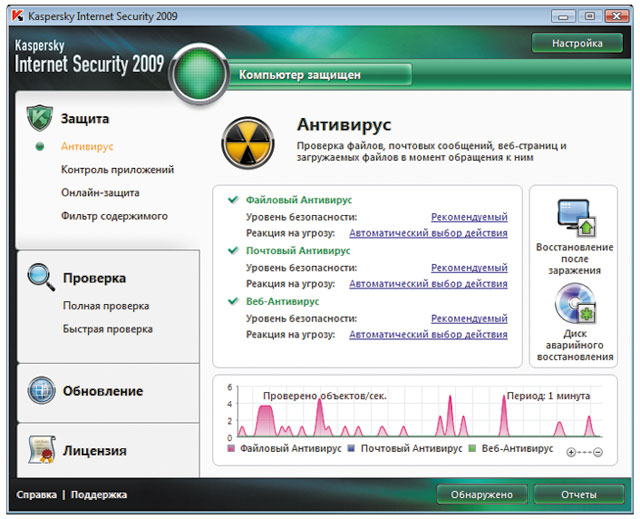Click the Проверка magnifying glass icon
Image resolution: width=640 pixels, height=519 pixels.
point(40,276)
